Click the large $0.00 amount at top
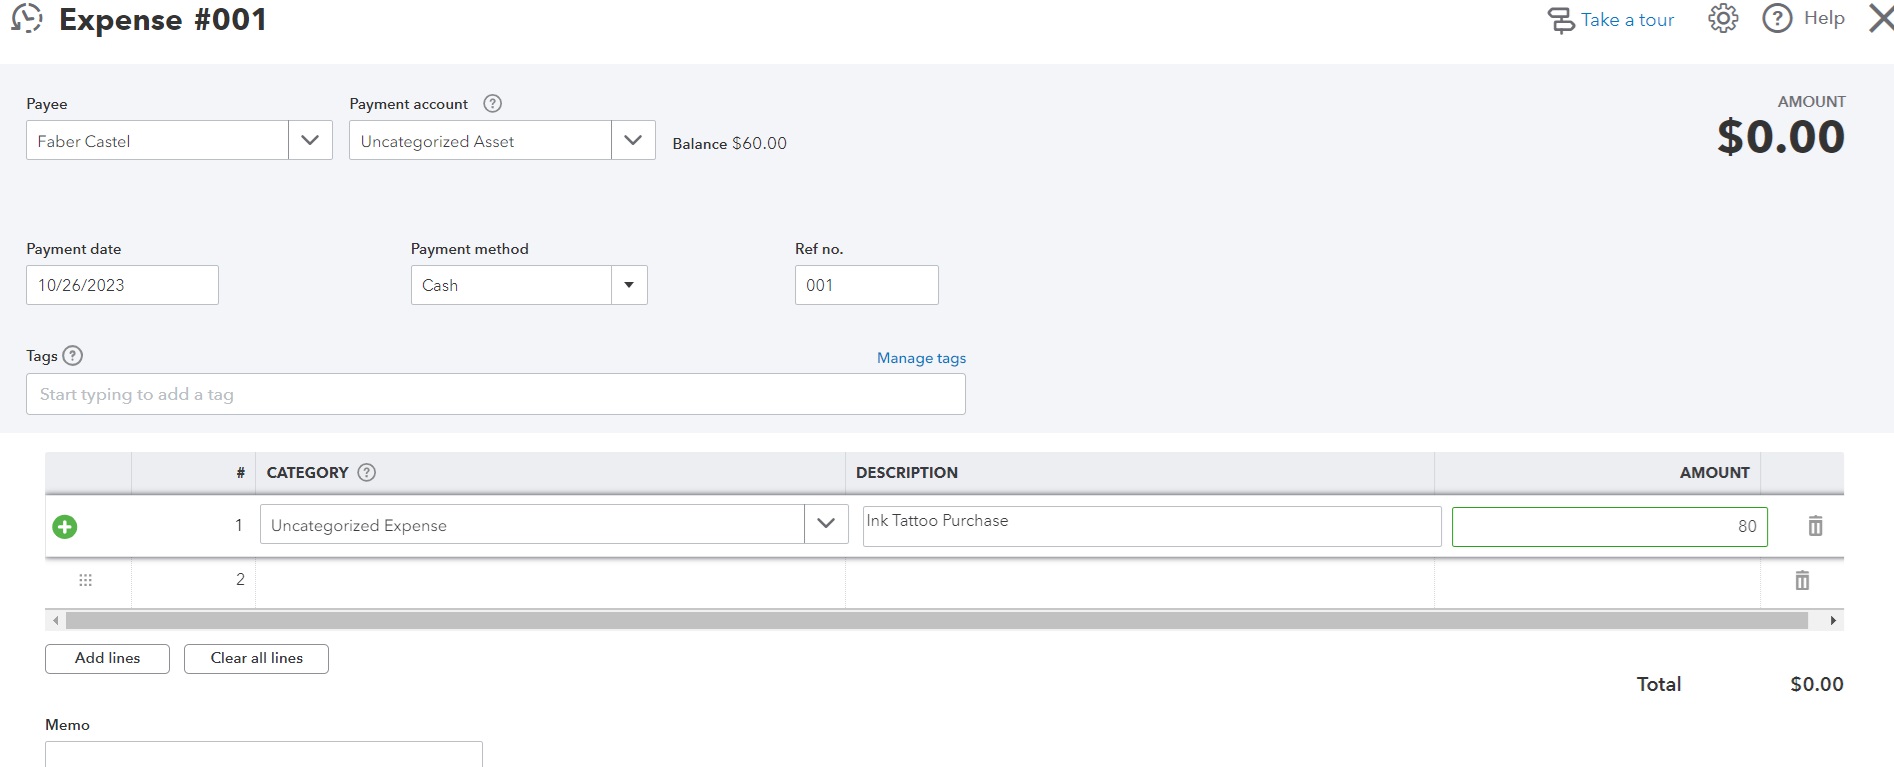 tap(1781, 137)
